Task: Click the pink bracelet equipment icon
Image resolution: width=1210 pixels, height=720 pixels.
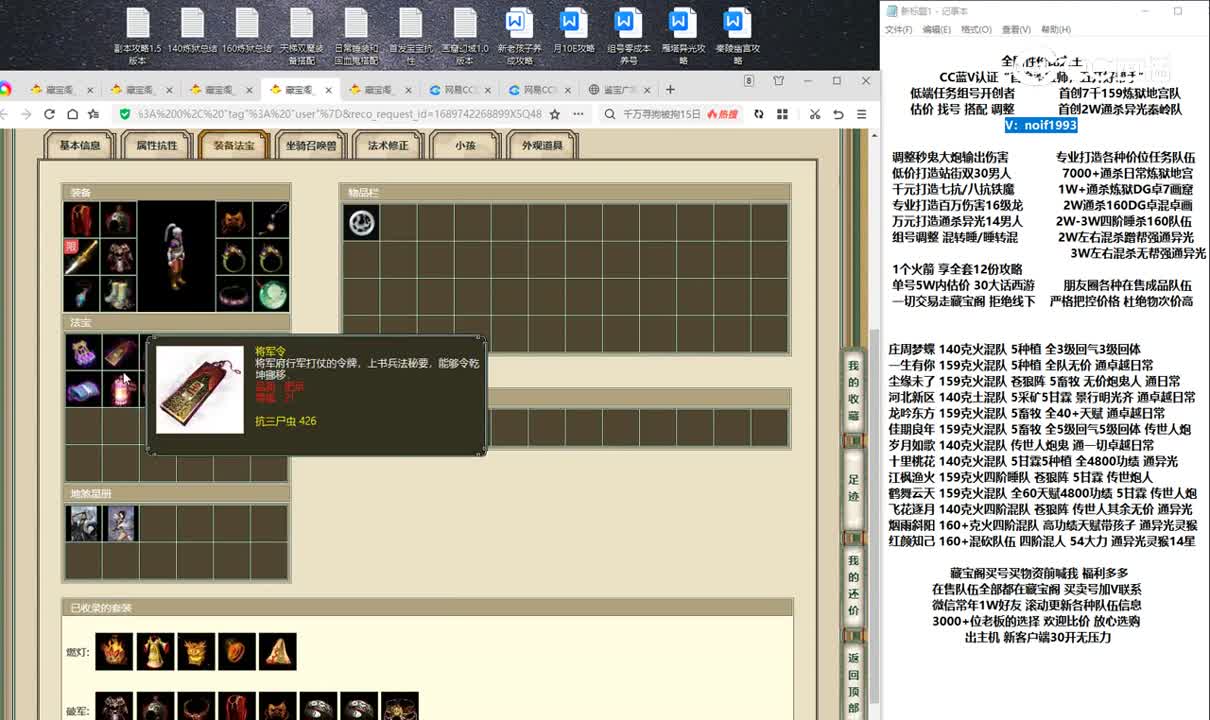Action: point(234,293)
